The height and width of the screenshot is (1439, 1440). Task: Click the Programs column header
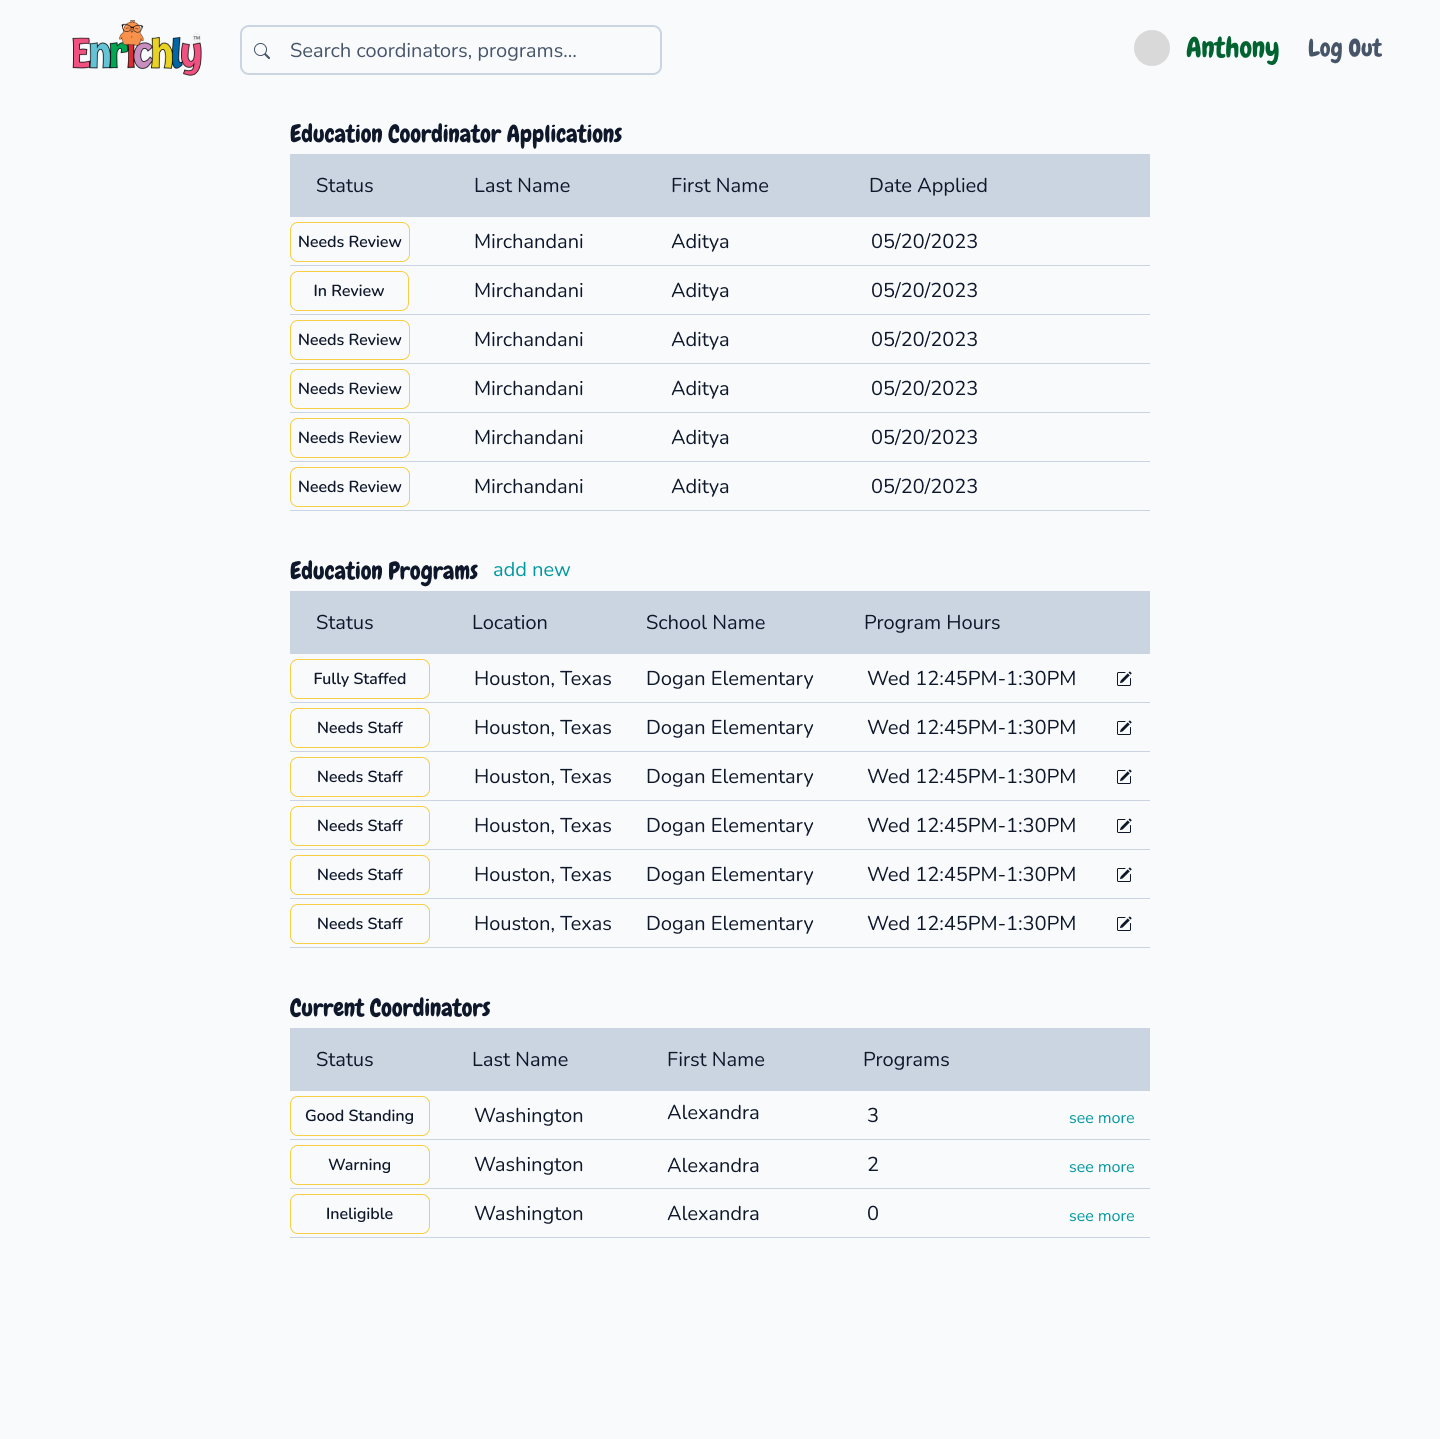pyautogui.click(x=906, y=1059)
